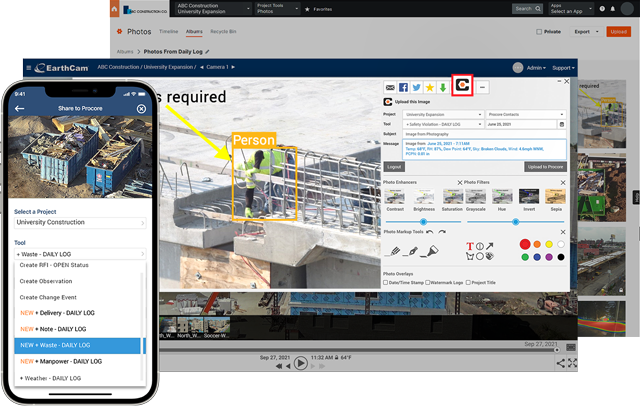The height and width of the screenshot is (406, 640).
Task: Pick the red color swatch
Action: click(525, 244)
